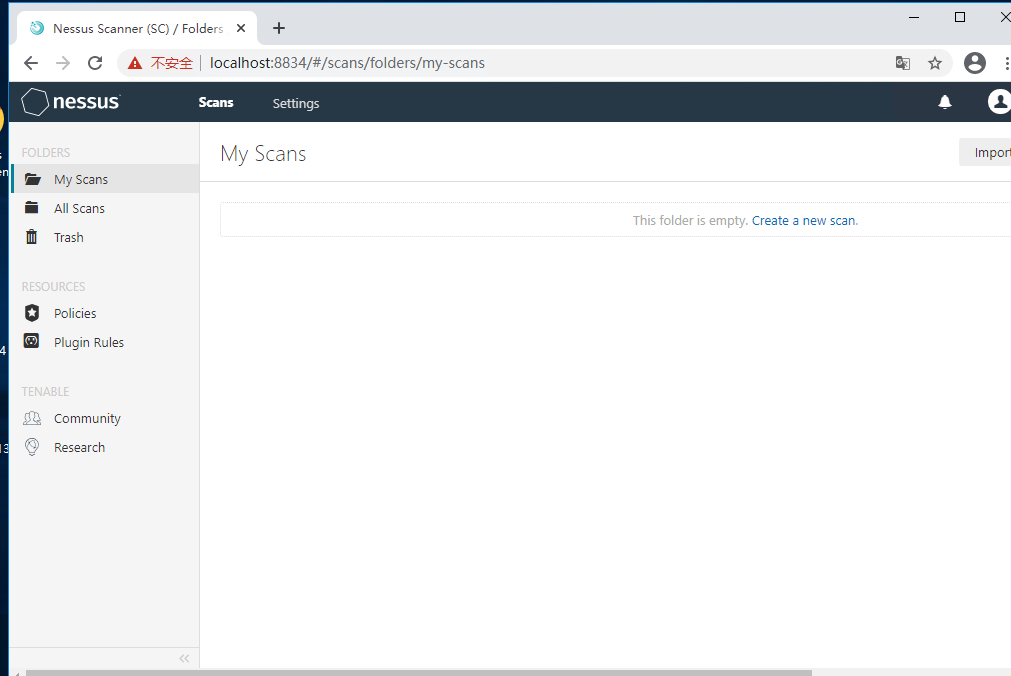Image resolution: width=1011 pixels, height=676 pixels.
Task: Click the Trash bin icon
Action: click(x=32, y=237)
